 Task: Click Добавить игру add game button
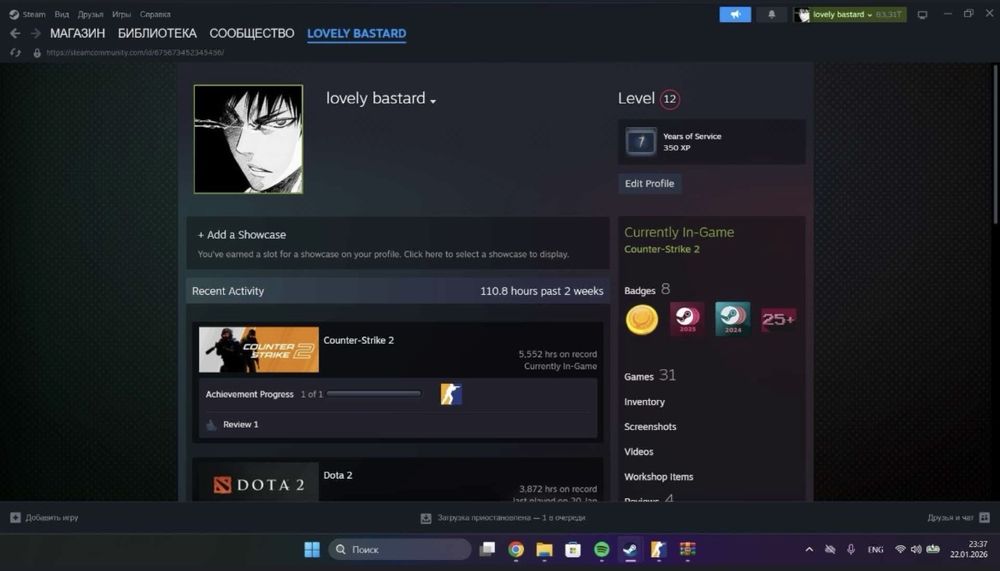45,517
